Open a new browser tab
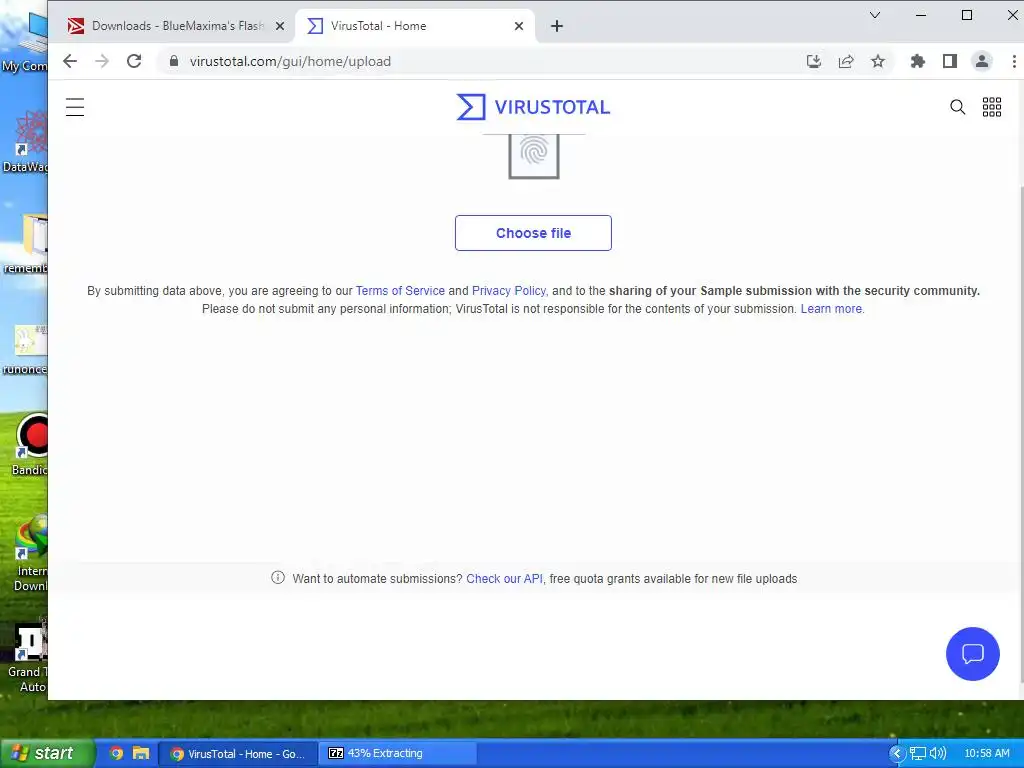The image size is (1024, 768). 556,26
